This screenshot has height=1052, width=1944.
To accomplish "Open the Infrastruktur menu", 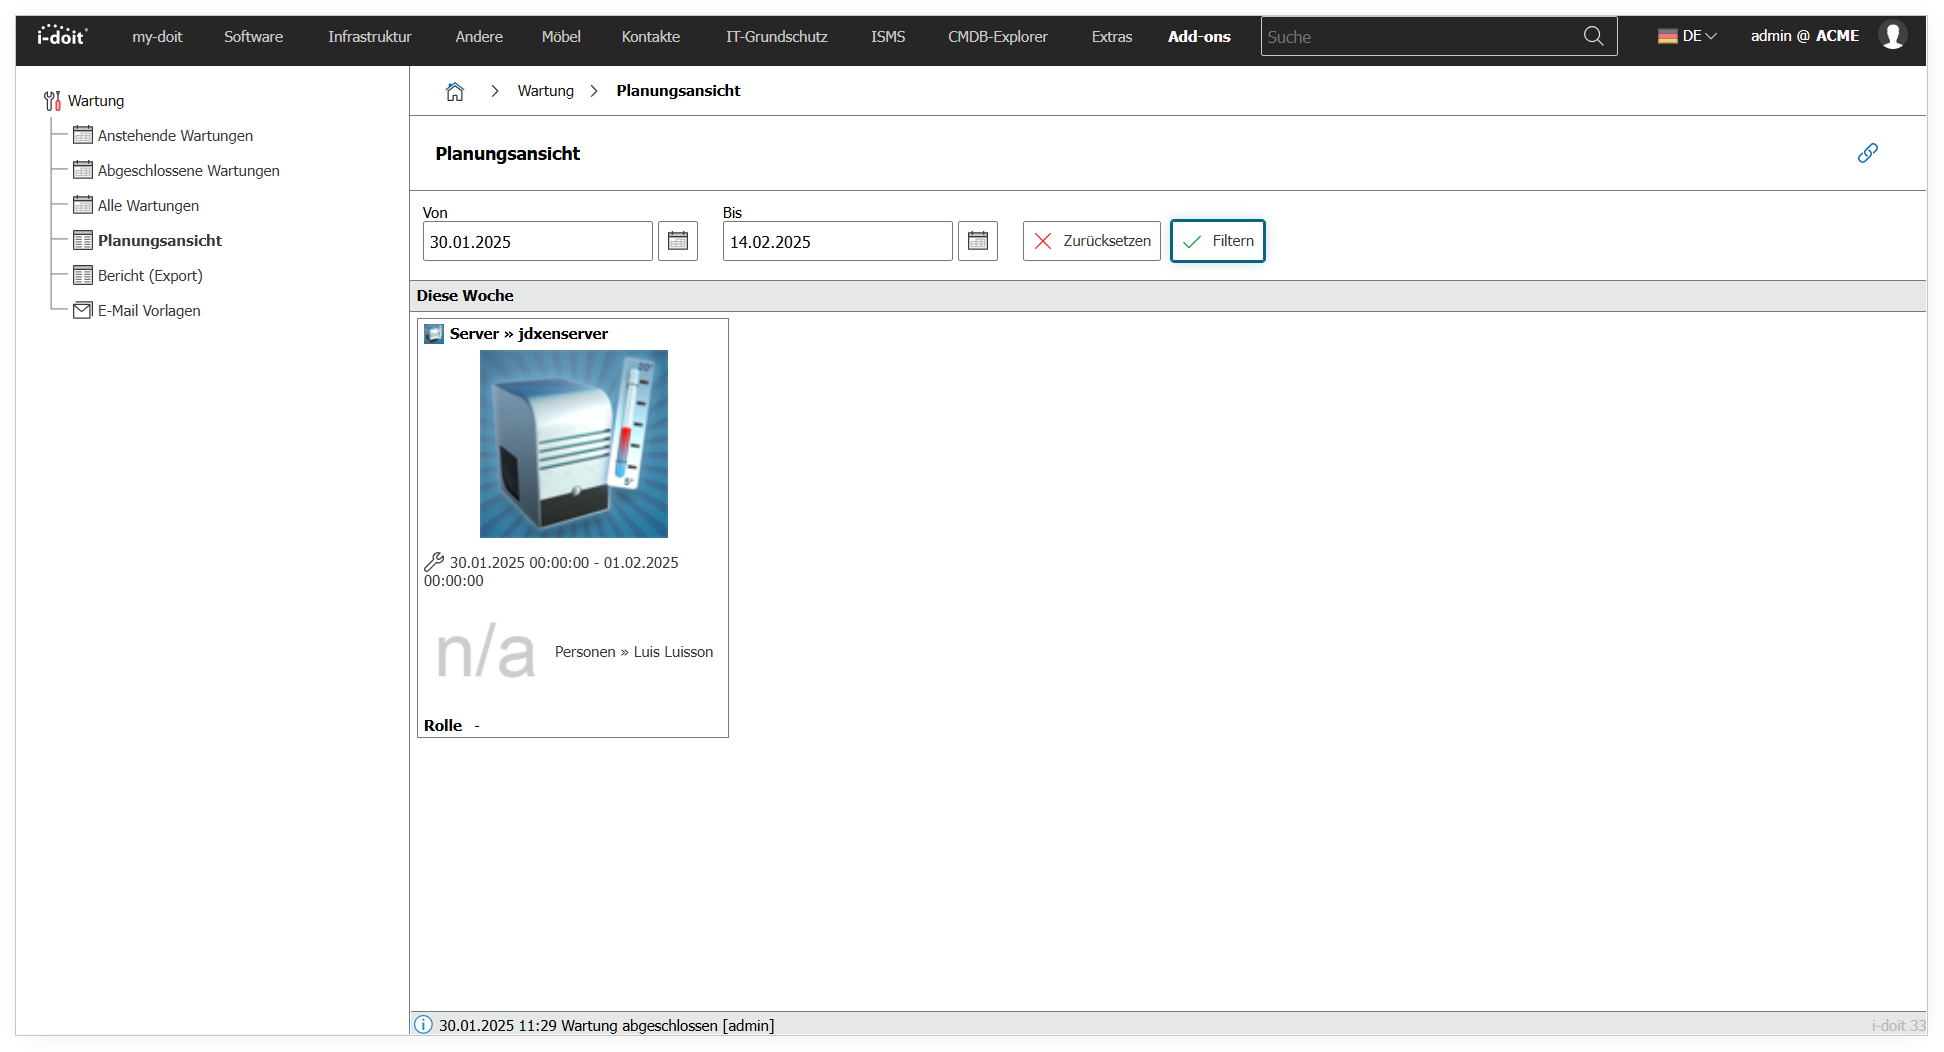I will pos(369,37).
